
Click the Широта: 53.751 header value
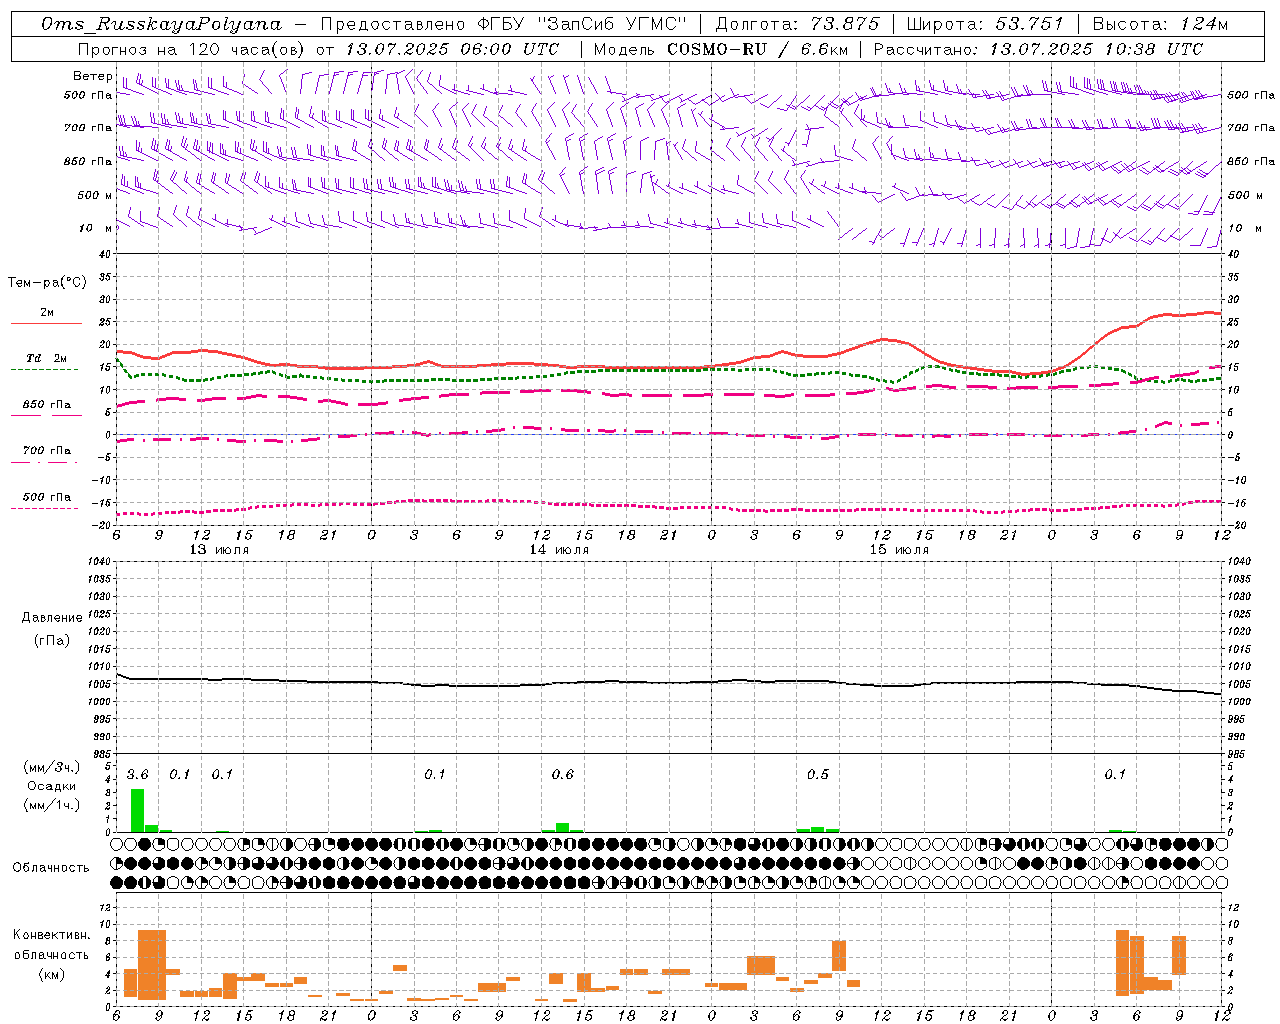pyautogui.click(x=986, y=24)
